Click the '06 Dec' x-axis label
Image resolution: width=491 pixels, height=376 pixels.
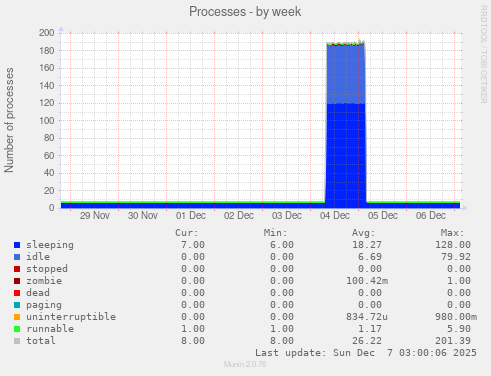point(431,216)
